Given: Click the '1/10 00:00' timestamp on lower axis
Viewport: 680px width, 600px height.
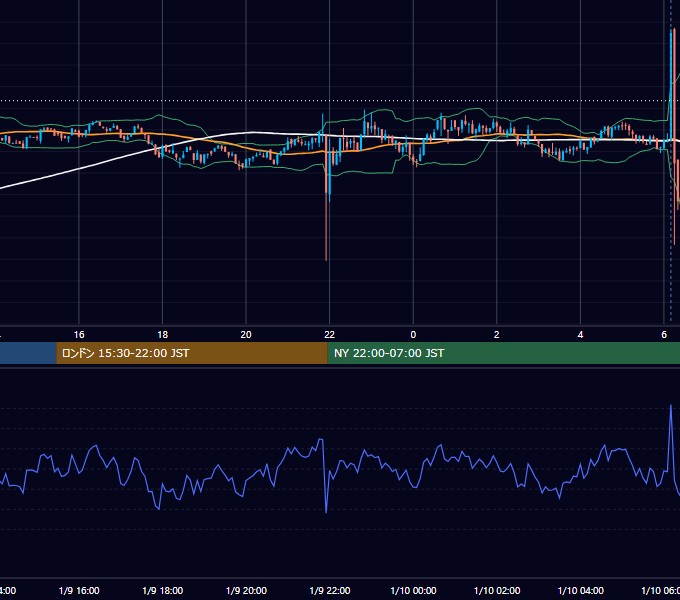Looking at the screenshot, I should click(x=413, y=590).
